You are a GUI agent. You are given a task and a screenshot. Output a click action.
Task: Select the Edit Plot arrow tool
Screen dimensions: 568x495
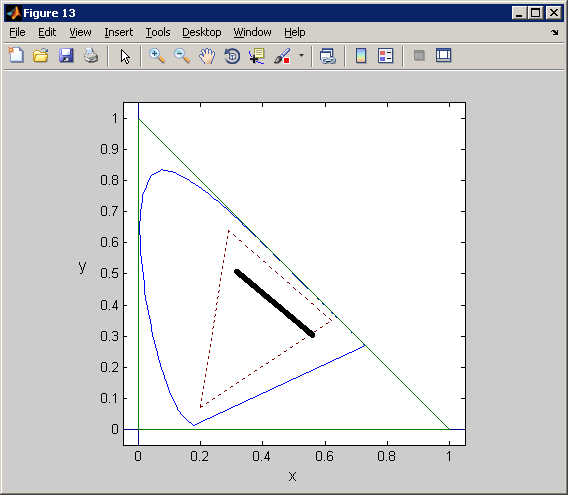(x=125, y=57)
